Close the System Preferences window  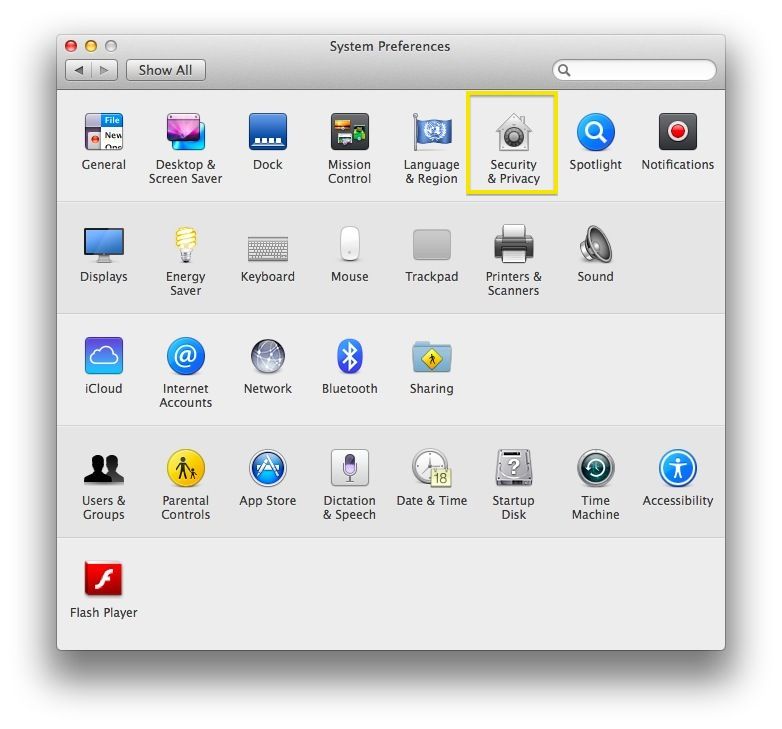point(71,46)
